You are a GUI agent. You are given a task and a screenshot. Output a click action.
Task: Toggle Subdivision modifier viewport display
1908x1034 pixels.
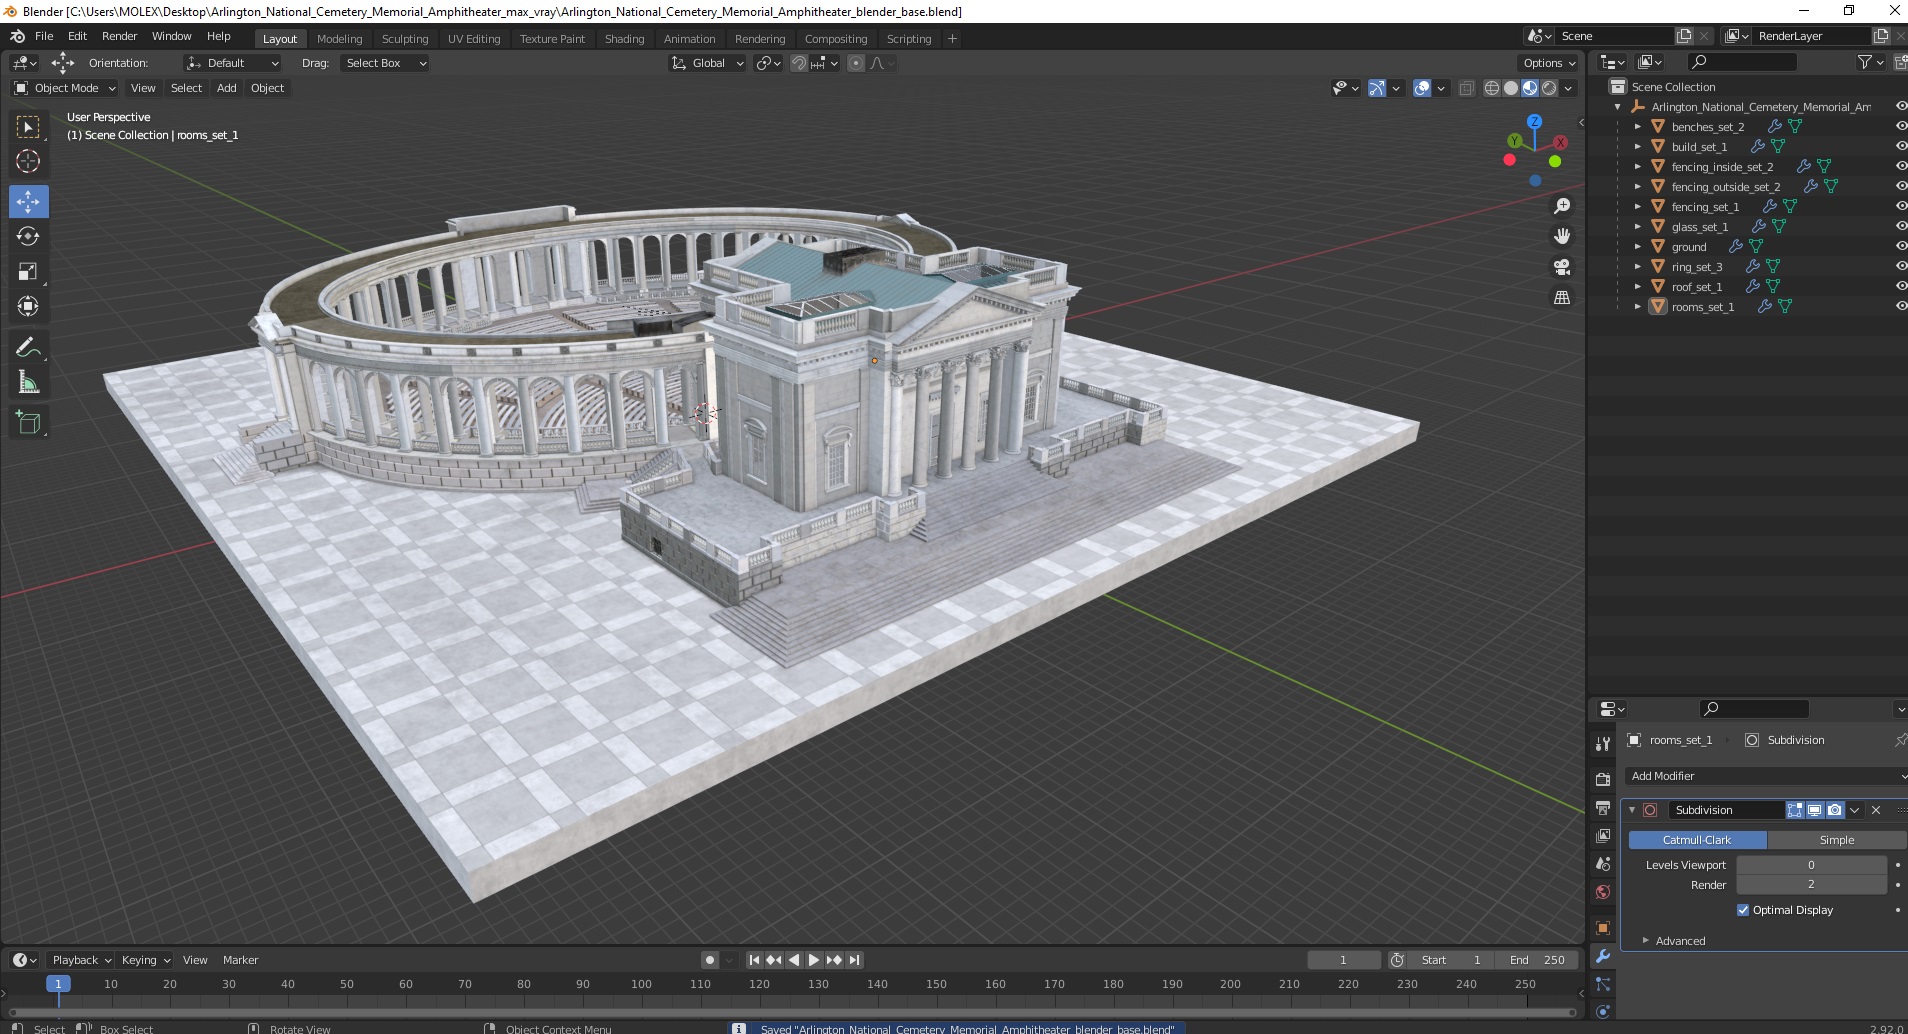pos(1814,810)
